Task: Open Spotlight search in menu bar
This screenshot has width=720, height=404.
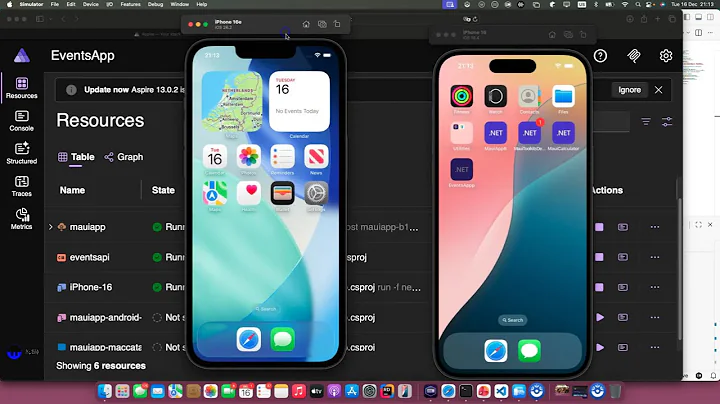Action: tap(638, 4)
